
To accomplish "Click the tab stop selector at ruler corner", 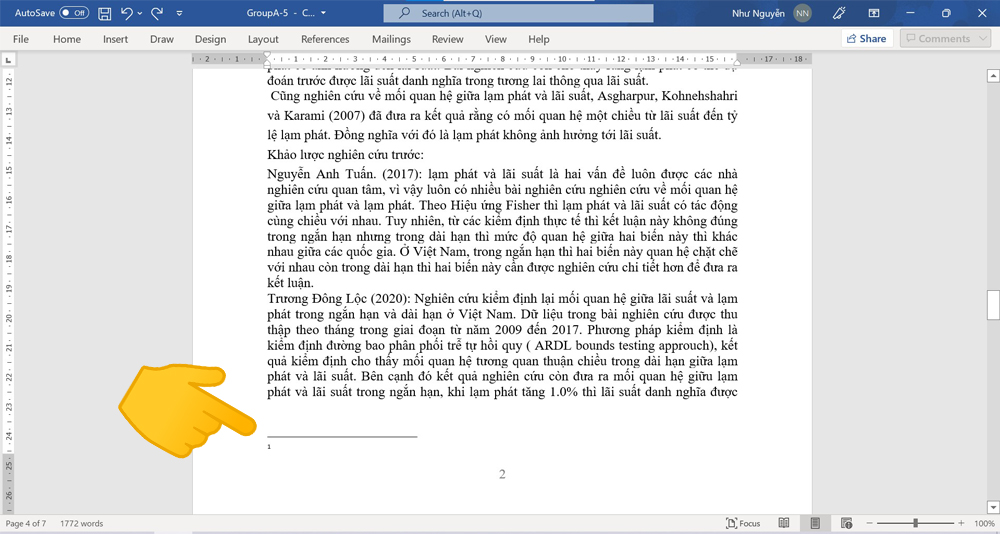I will coord(8,59).
